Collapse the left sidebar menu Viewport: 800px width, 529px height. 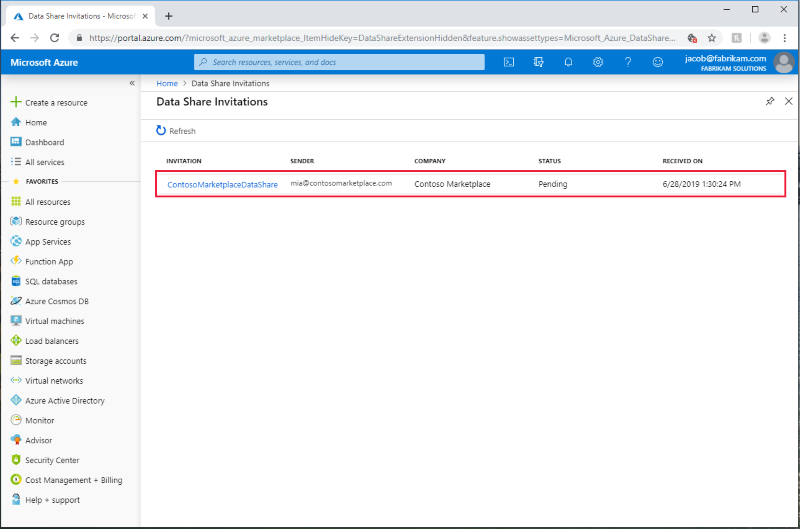click(132, 83)
